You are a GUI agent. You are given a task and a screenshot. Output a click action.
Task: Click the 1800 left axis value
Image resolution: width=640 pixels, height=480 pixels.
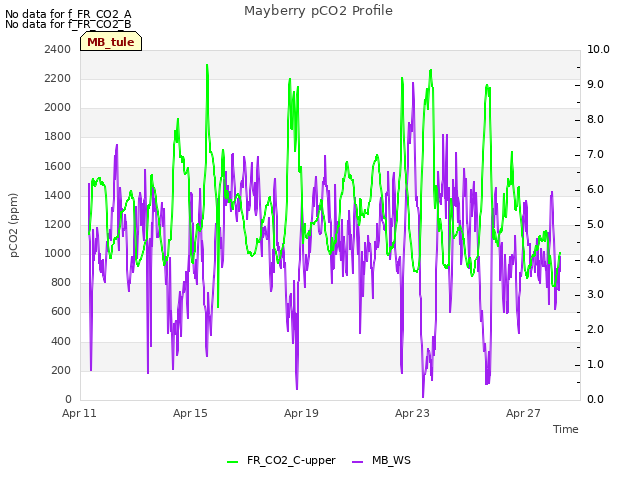58,136
